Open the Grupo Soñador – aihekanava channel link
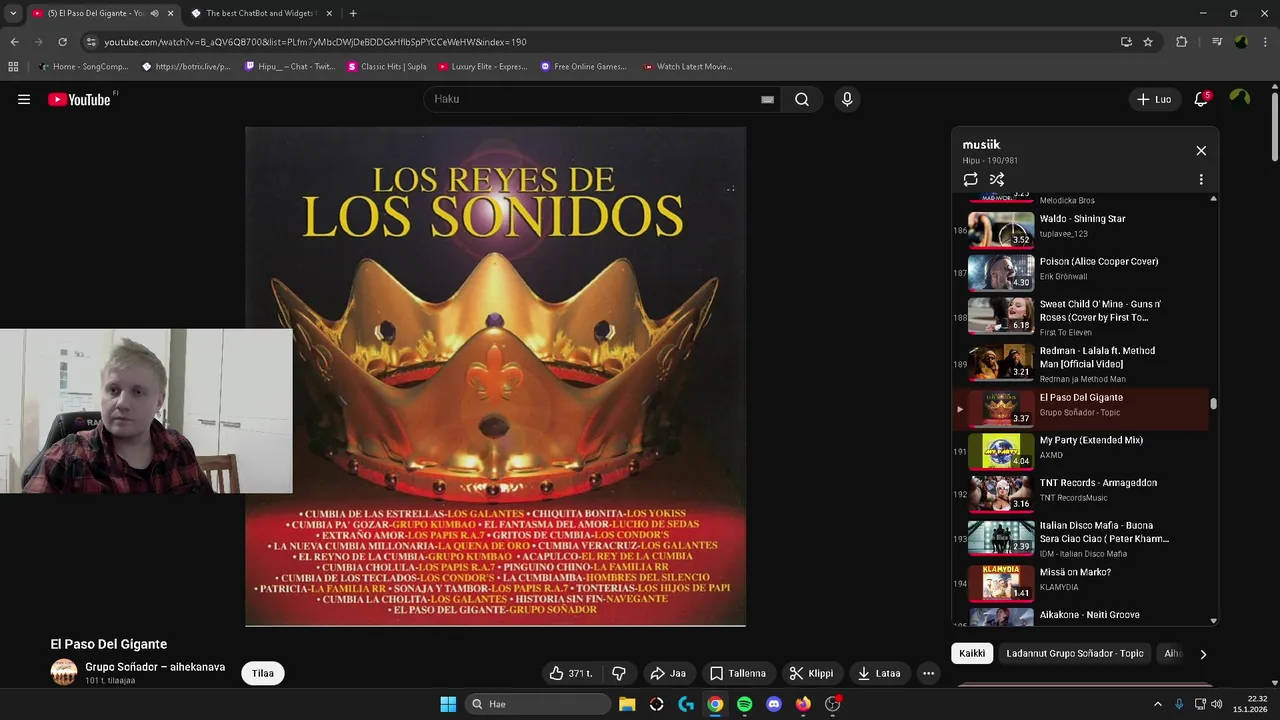This screenshot has width=1280, height=720. click(155, 667)
